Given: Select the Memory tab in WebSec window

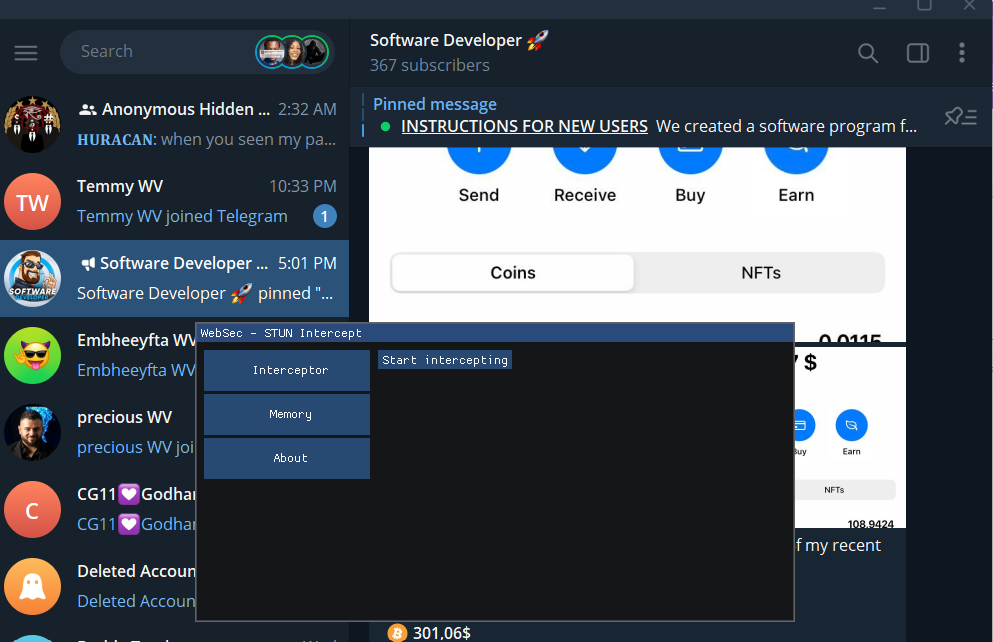Looking at the screenshot, I should 287,414.
